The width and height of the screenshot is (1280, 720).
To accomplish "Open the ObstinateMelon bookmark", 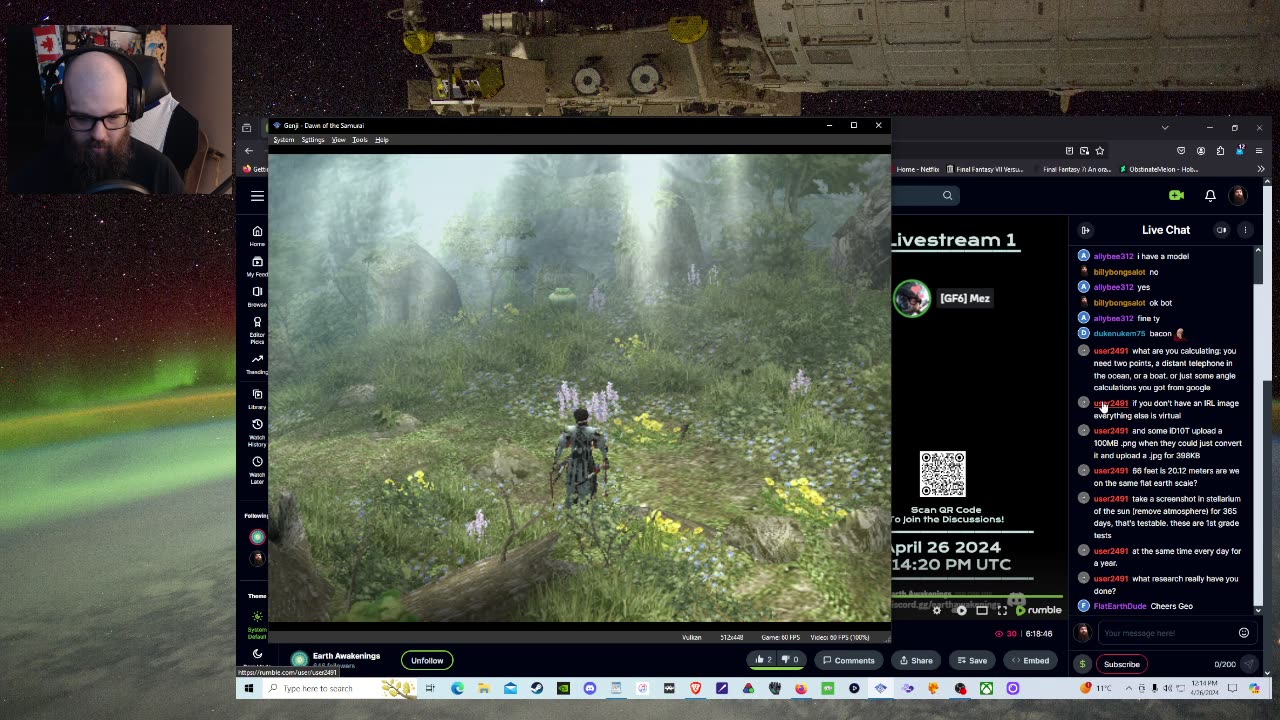I will pos(1159,169).
